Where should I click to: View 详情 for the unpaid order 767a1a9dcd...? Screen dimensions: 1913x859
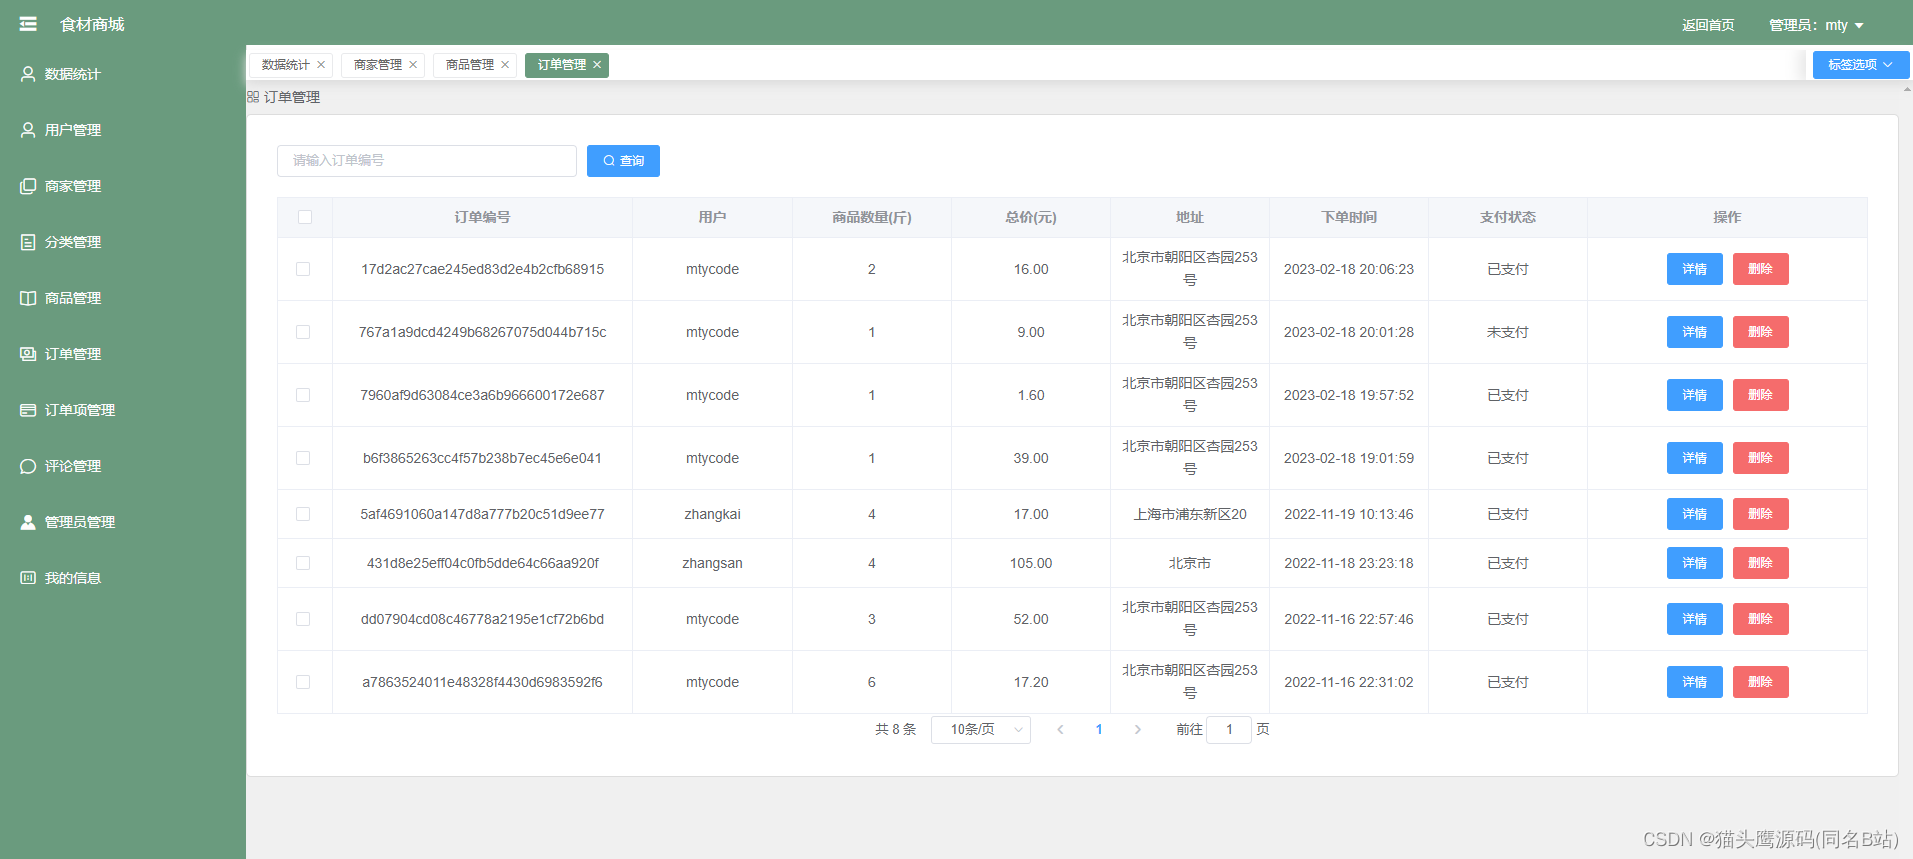[x=1694, y=332]
